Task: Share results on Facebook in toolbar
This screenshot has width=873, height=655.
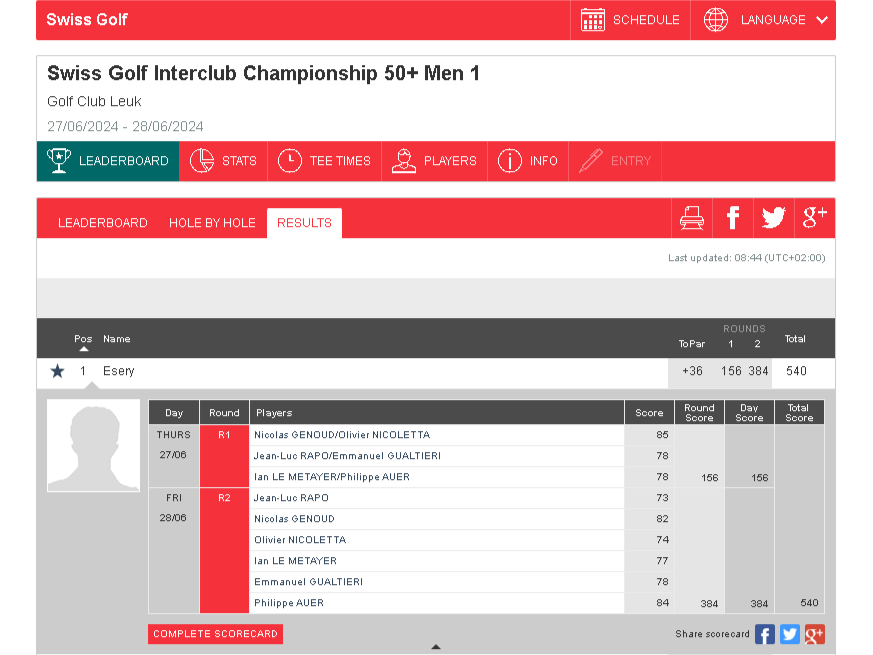Action: tap(733, 218)
